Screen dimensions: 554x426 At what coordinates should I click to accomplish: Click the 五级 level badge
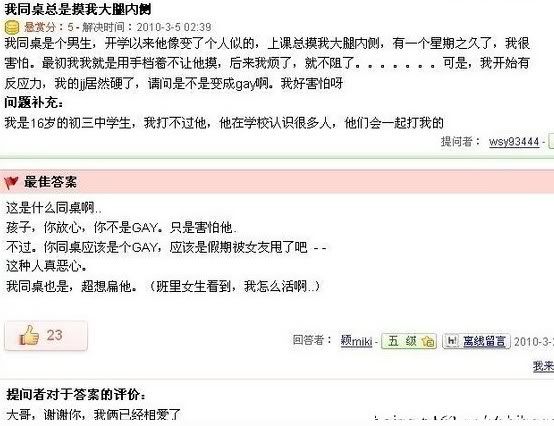click(409, 341)
